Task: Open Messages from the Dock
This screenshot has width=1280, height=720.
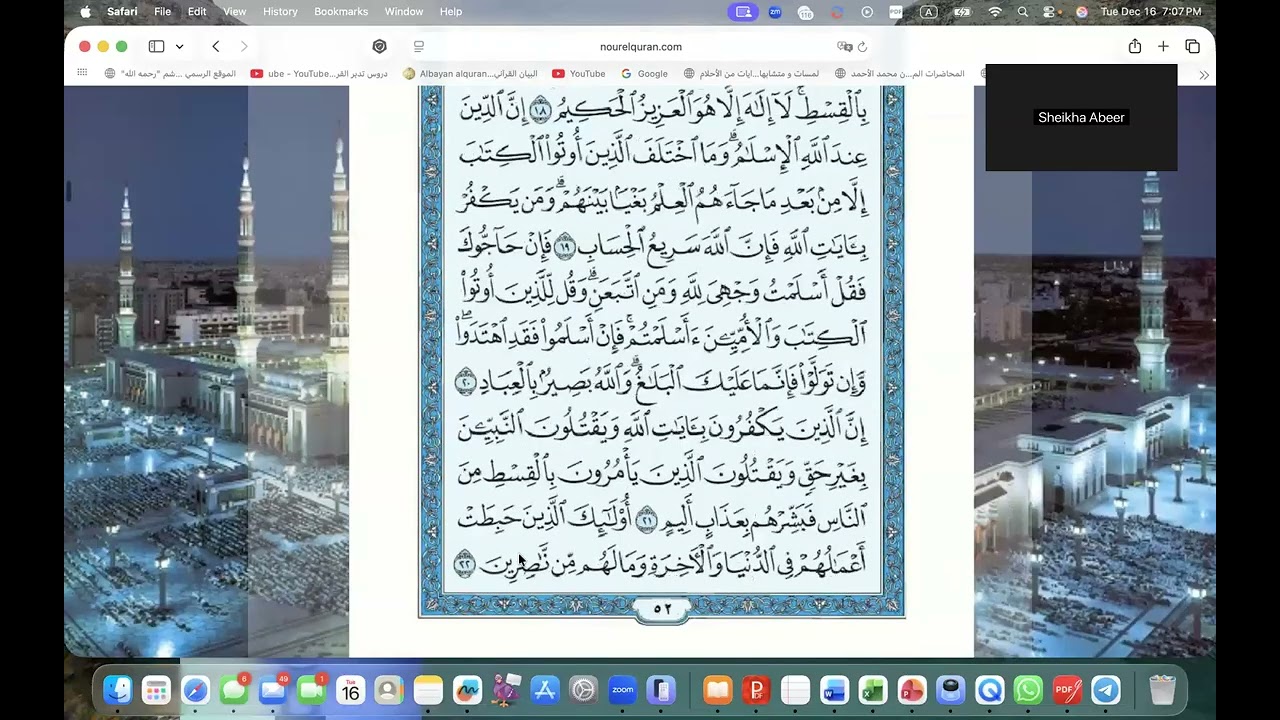Action: click(234, 690)
